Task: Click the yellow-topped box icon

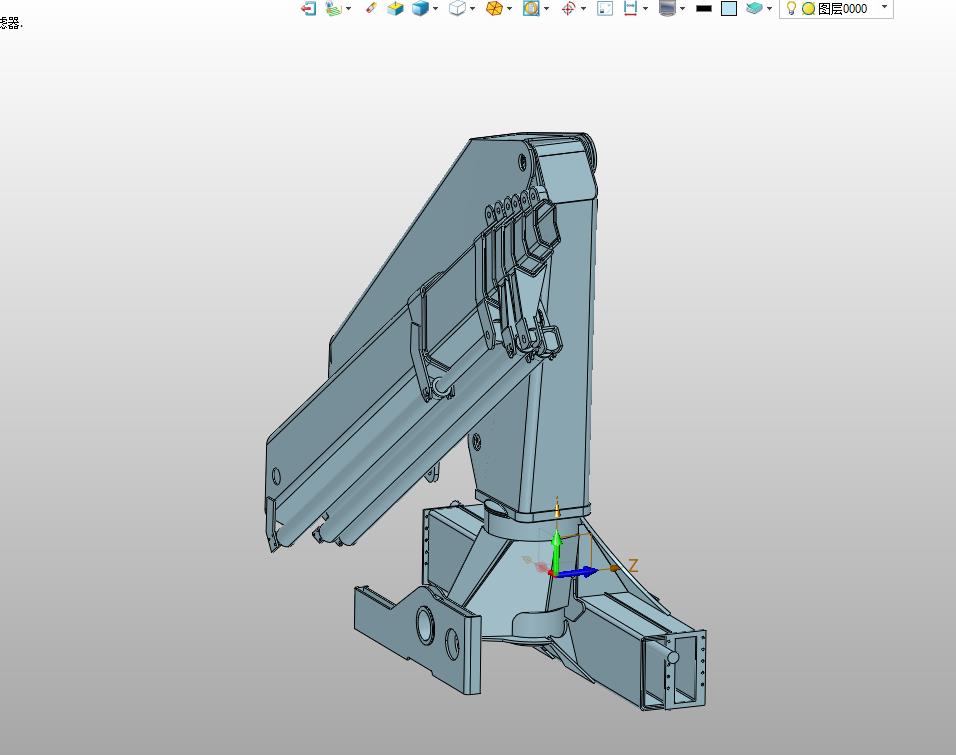Action: click(396, 9)
